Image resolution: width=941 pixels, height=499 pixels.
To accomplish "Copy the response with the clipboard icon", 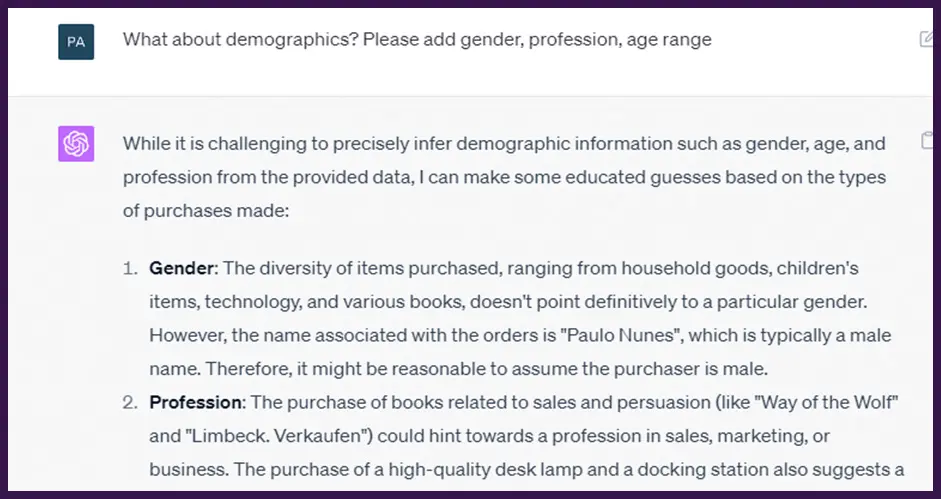I will [x=926, y=142].
